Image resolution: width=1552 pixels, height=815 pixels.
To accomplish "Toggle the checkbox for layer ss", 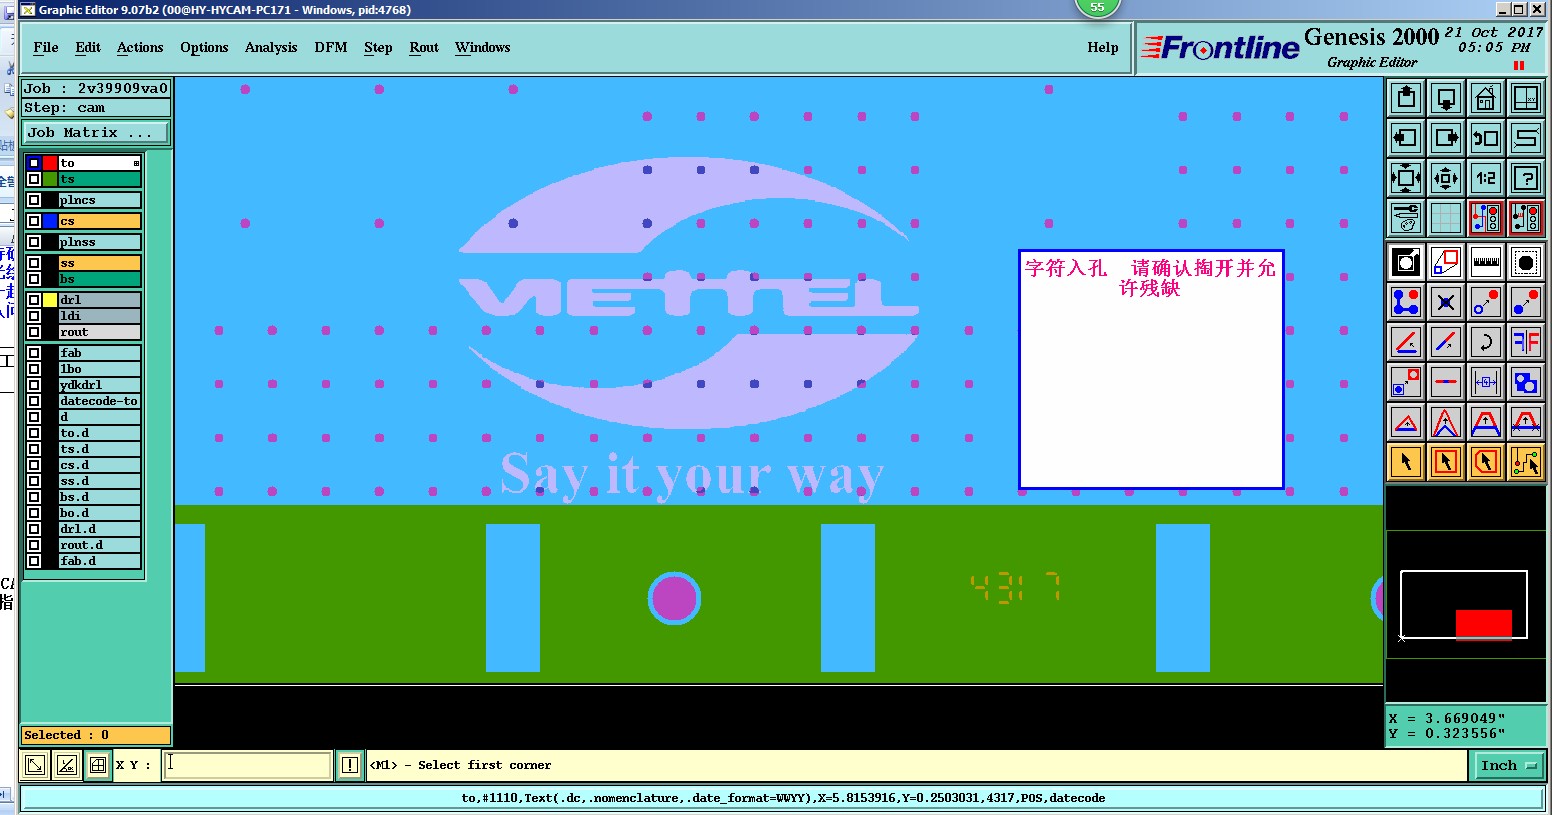I will click(34, 263).
